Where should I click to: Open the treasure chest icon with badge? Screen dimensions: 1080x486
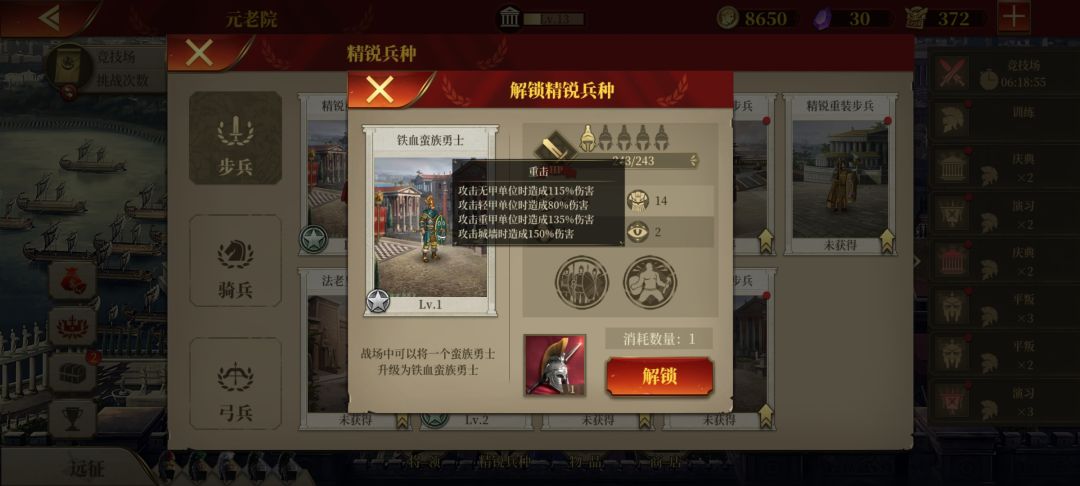[72, 372]
